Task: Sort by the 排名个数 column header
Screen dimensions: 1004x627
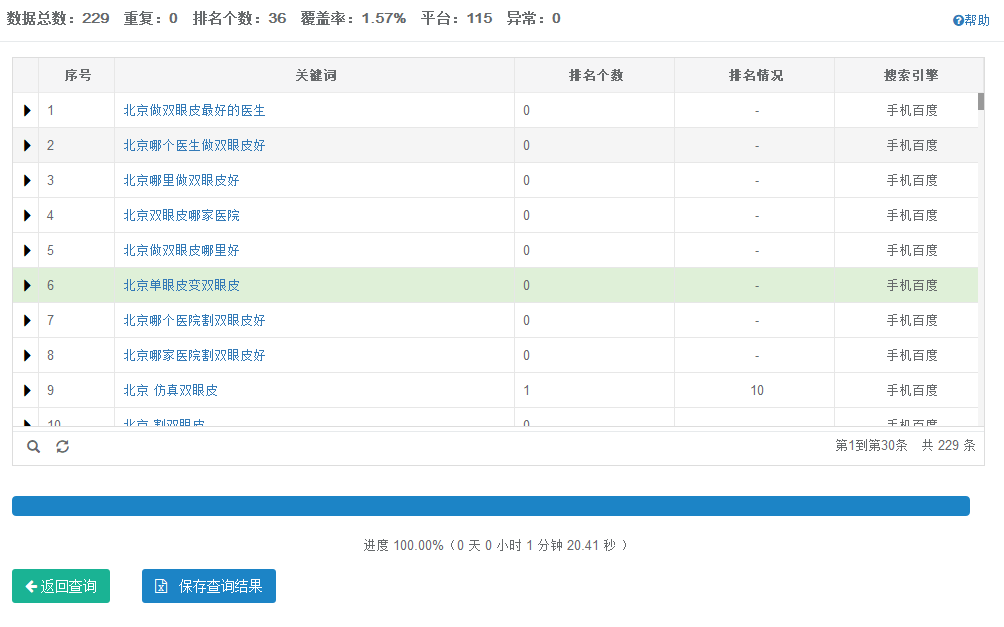Action: pos(595,76)
